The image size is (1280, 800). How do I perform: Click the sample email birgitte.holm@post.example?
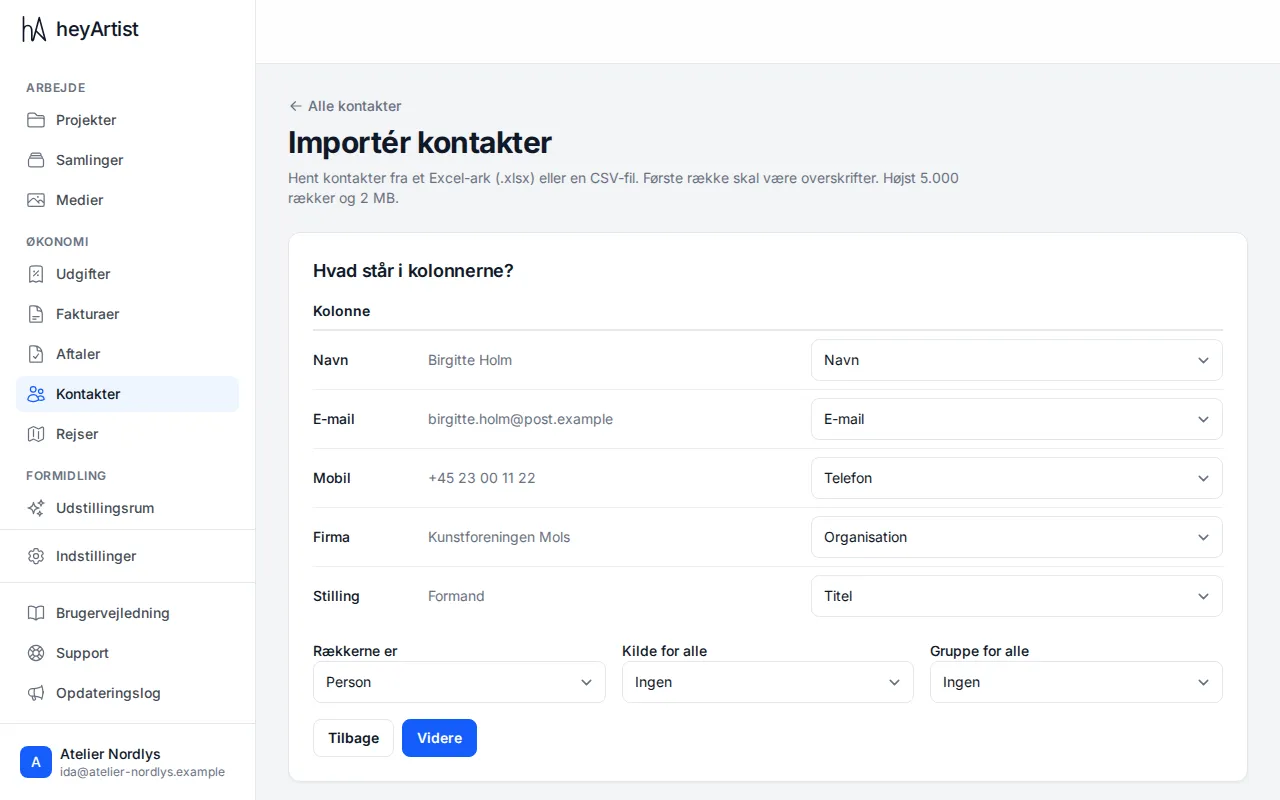click(x=520, y=419)
